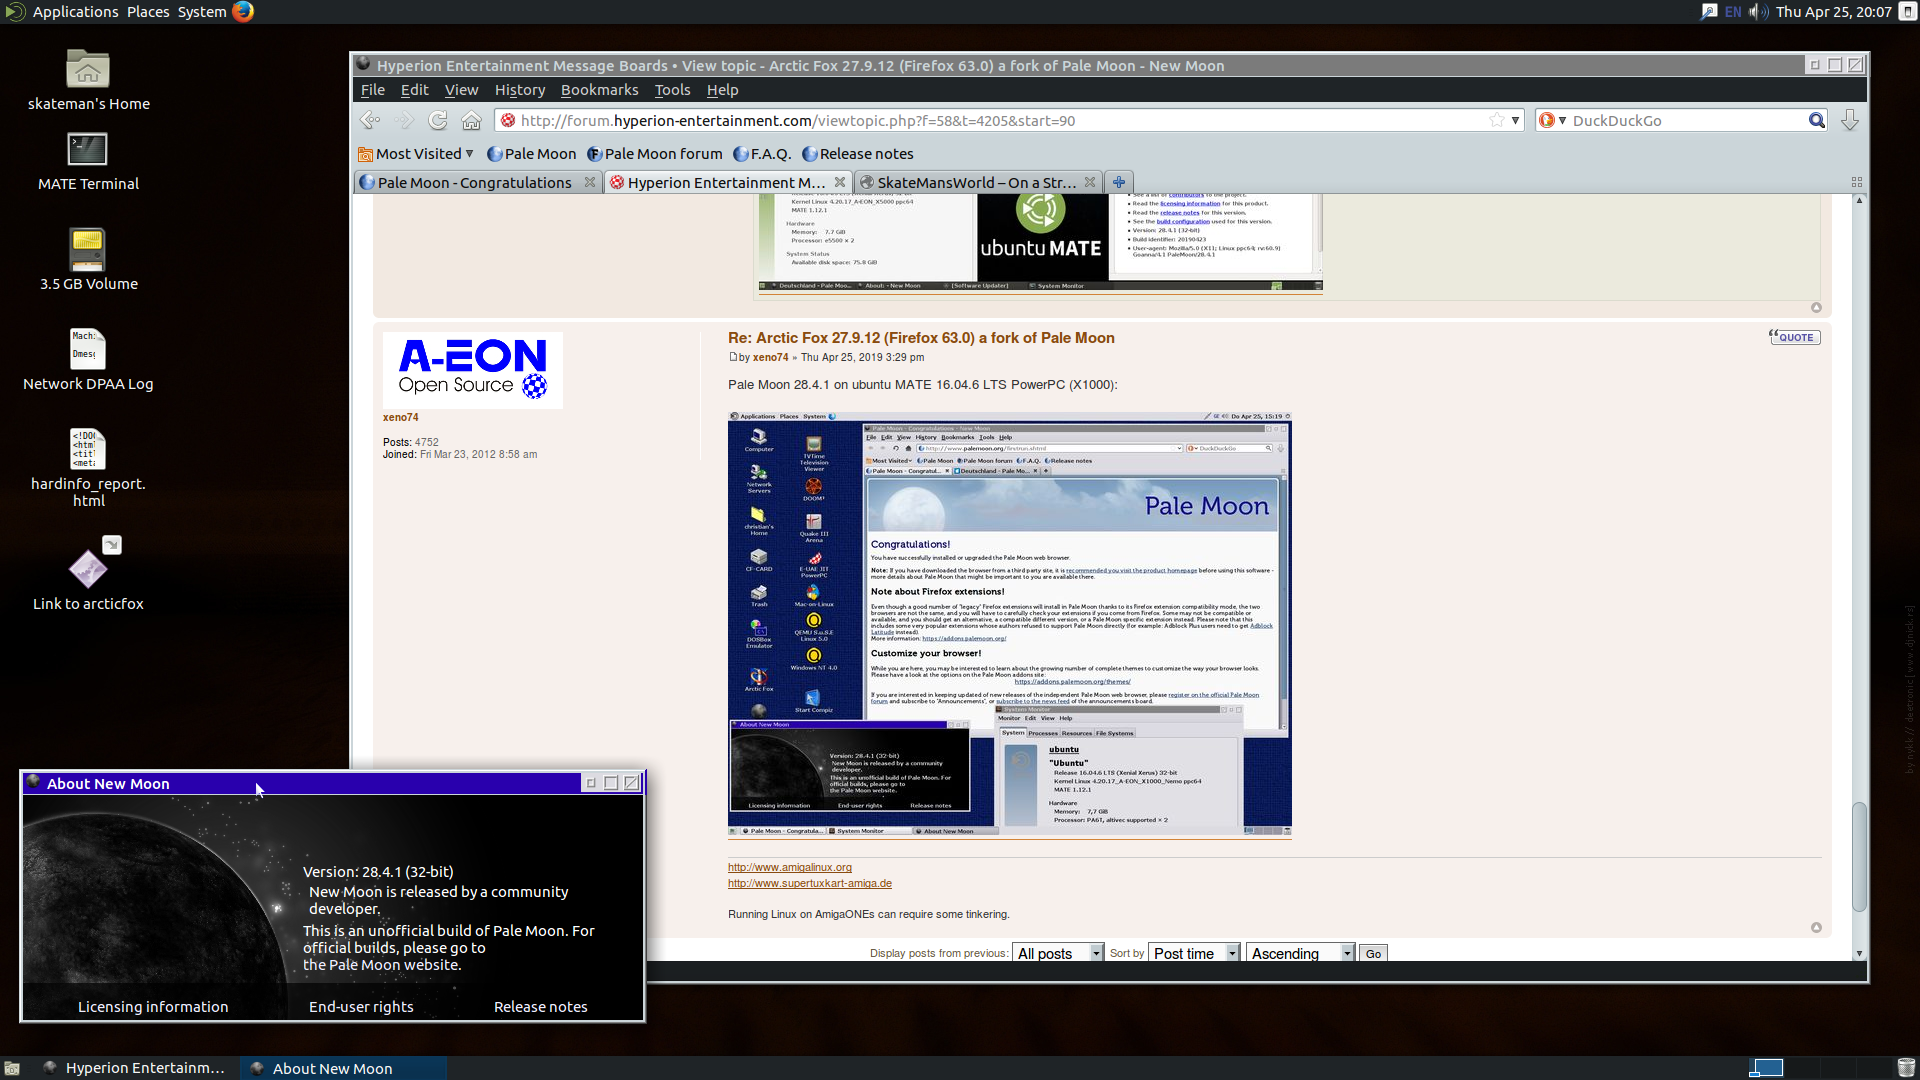Open the History menu
This screenshot has height=1080, width=1920.
click(520, 90)
